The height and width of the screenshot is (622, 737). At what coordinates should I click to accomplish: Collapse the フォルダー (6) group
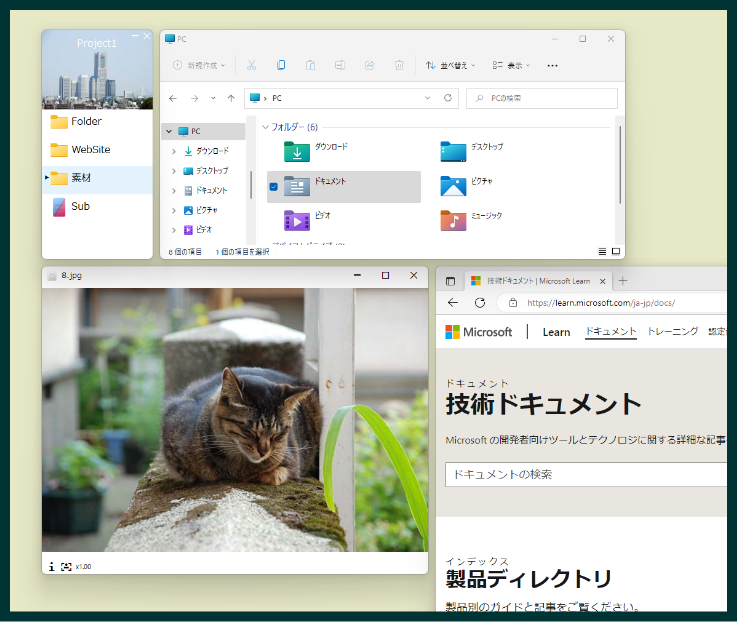coord(265,127)
